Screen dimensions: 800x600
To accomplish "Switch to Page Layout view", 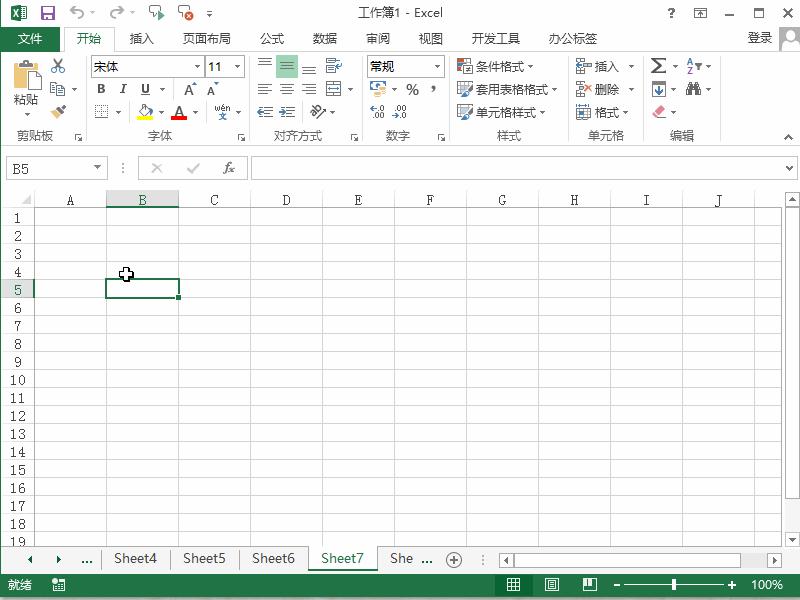I will pos(553,585).
